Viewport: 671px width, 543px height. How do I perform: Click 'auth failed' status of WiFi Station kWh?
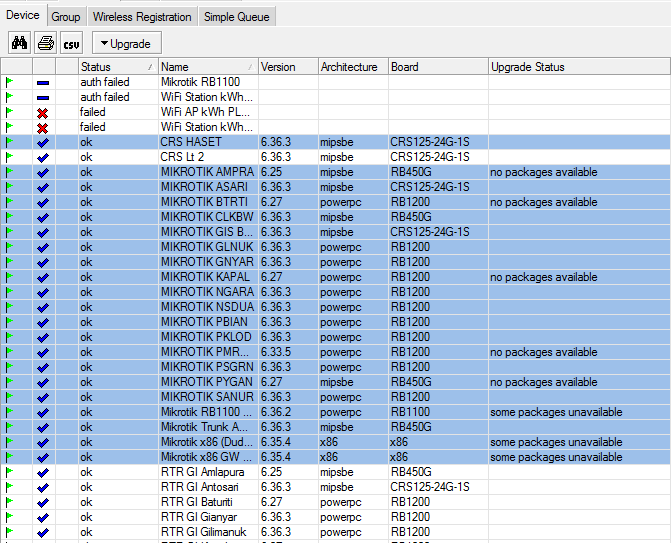[105, 97]
